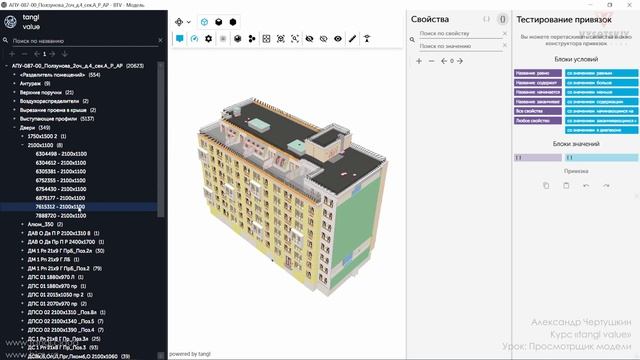
Task: Toggle the speedometer performance icon
Action: coord(194,39)
